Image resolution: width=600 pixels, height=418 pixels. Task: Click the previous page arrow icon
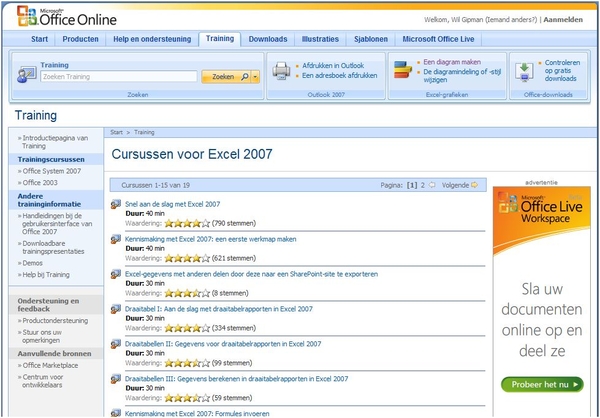pos(432,185)
